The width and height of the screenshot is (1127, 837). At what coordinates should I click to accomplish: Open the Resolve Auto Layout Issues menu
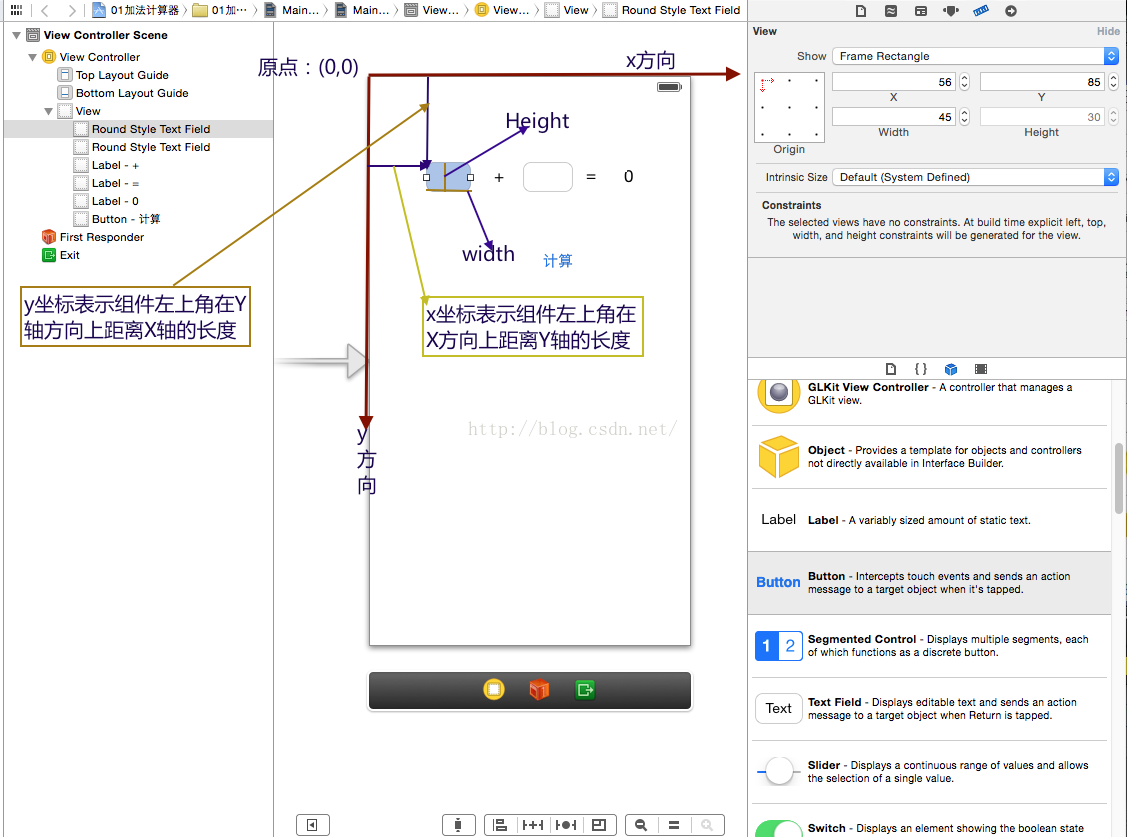tap(566, 825)
